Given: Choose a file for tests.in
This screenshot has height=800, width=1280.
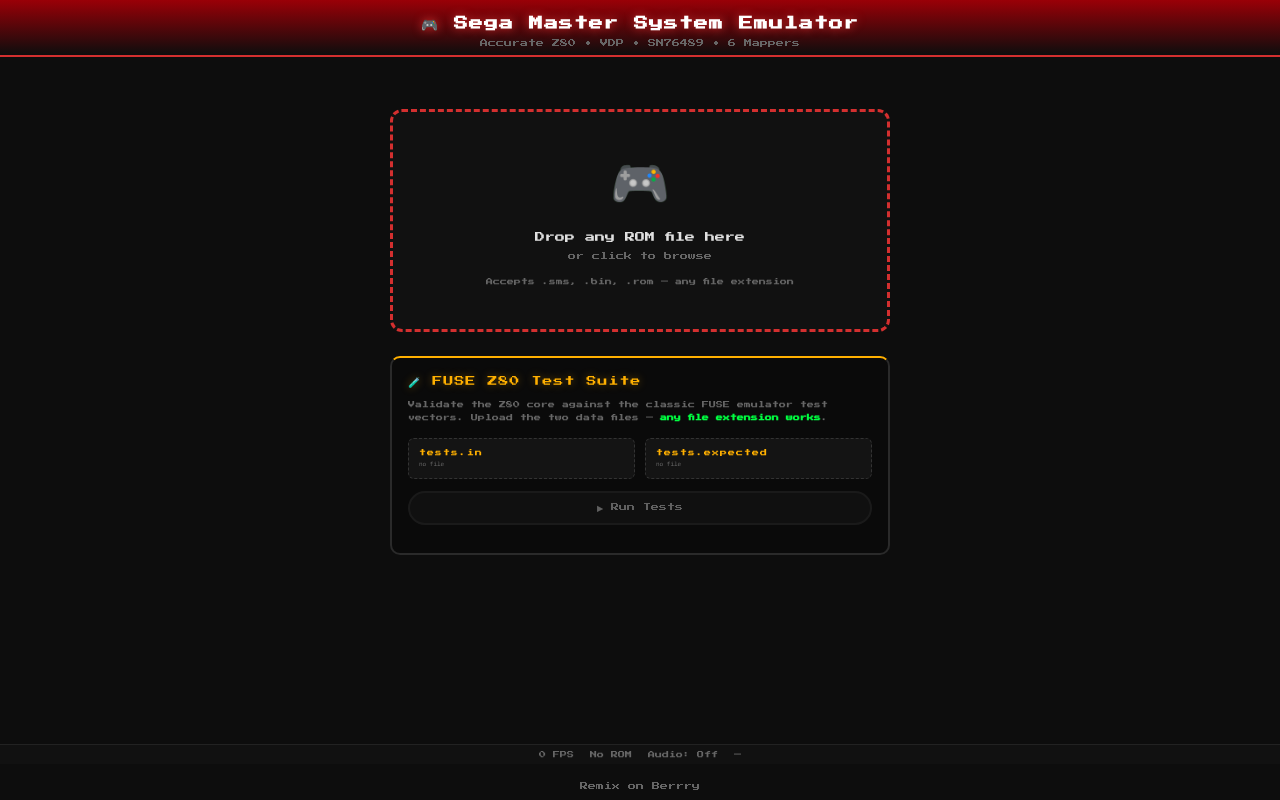Looking at the screenshot, I should click(x=521, y=458).
